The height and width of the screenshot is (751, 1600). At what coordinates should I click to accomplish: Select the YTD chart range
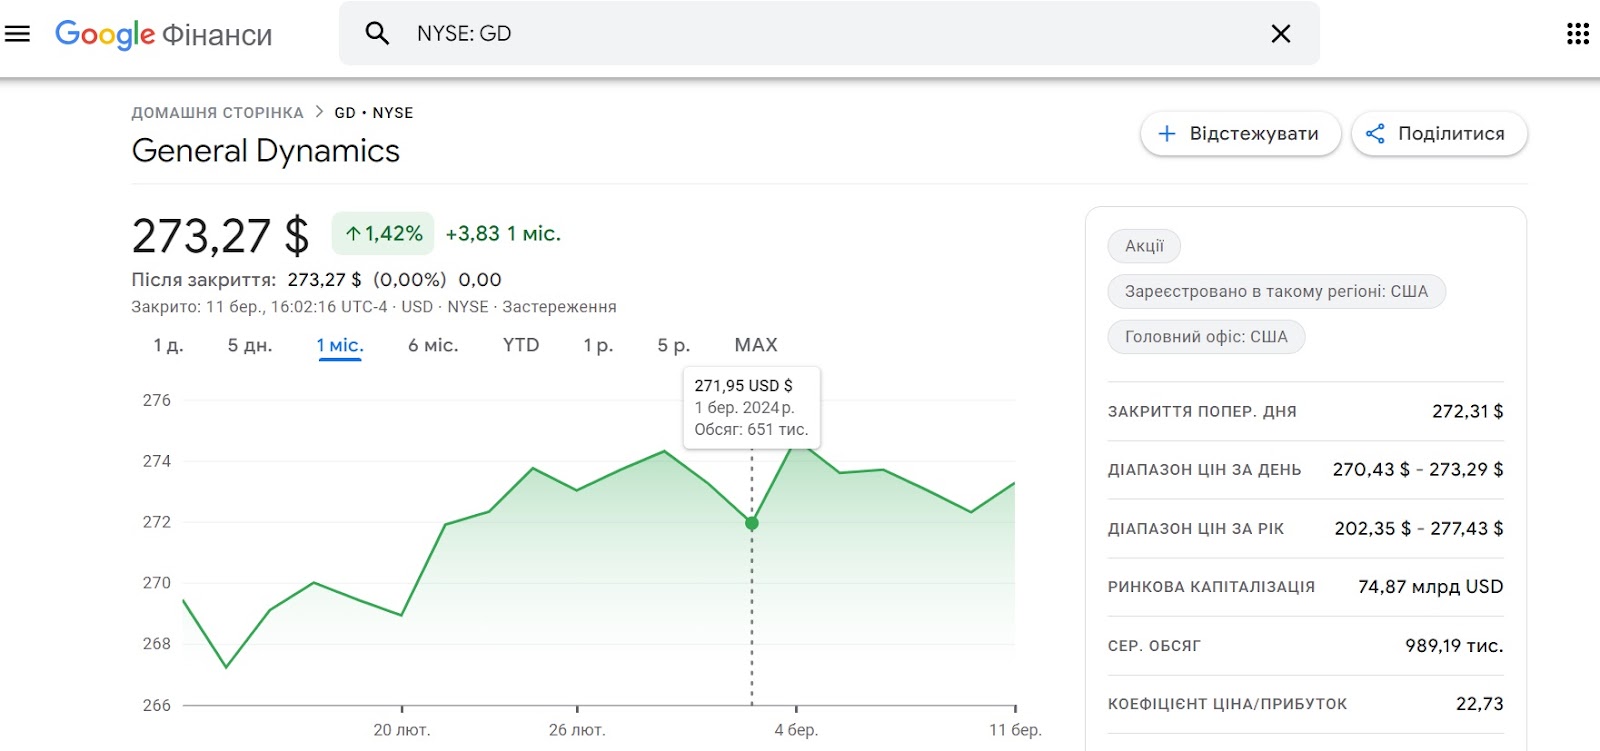pos(521,345)
